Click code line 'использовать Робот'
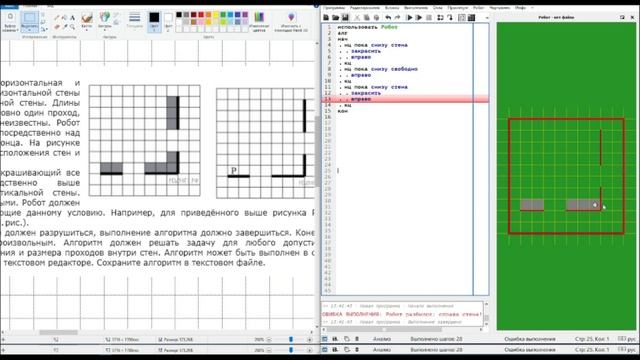640x360 pixels. pos(367,27)
